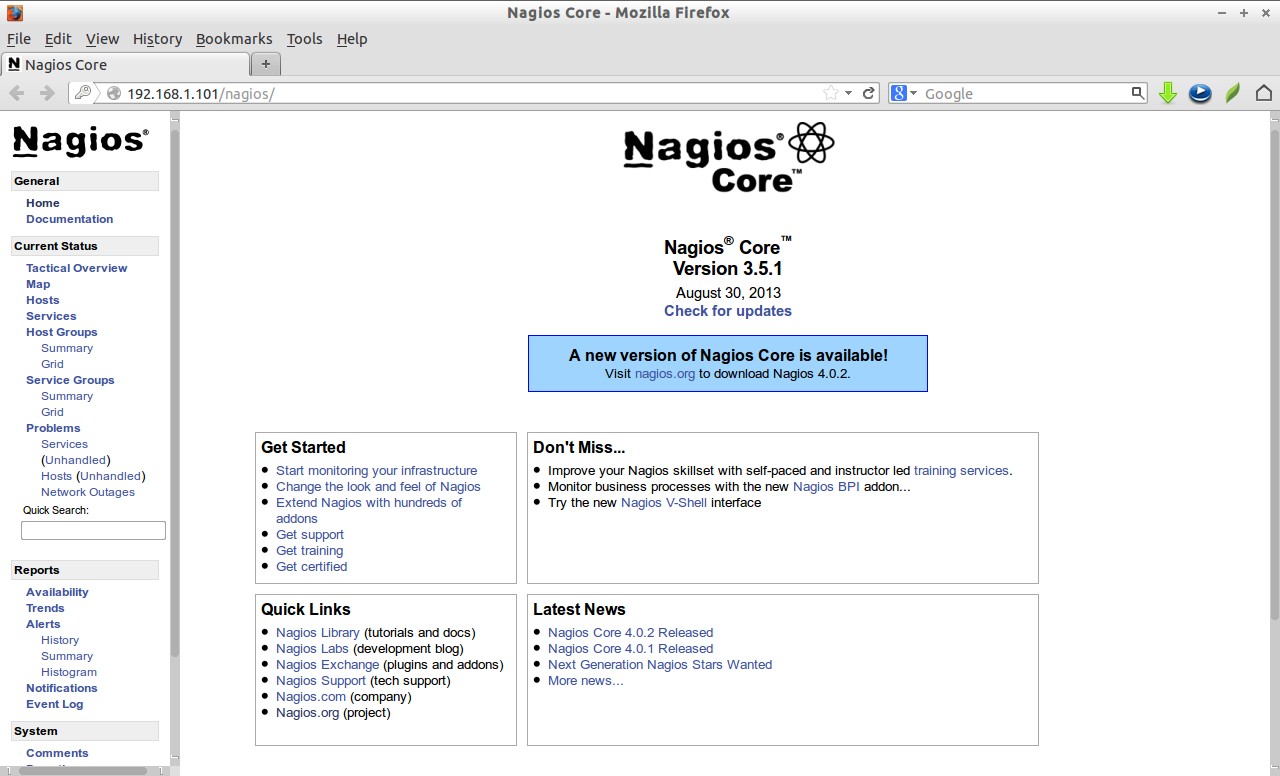Open the Alerts Histogram link

point(69,672)
